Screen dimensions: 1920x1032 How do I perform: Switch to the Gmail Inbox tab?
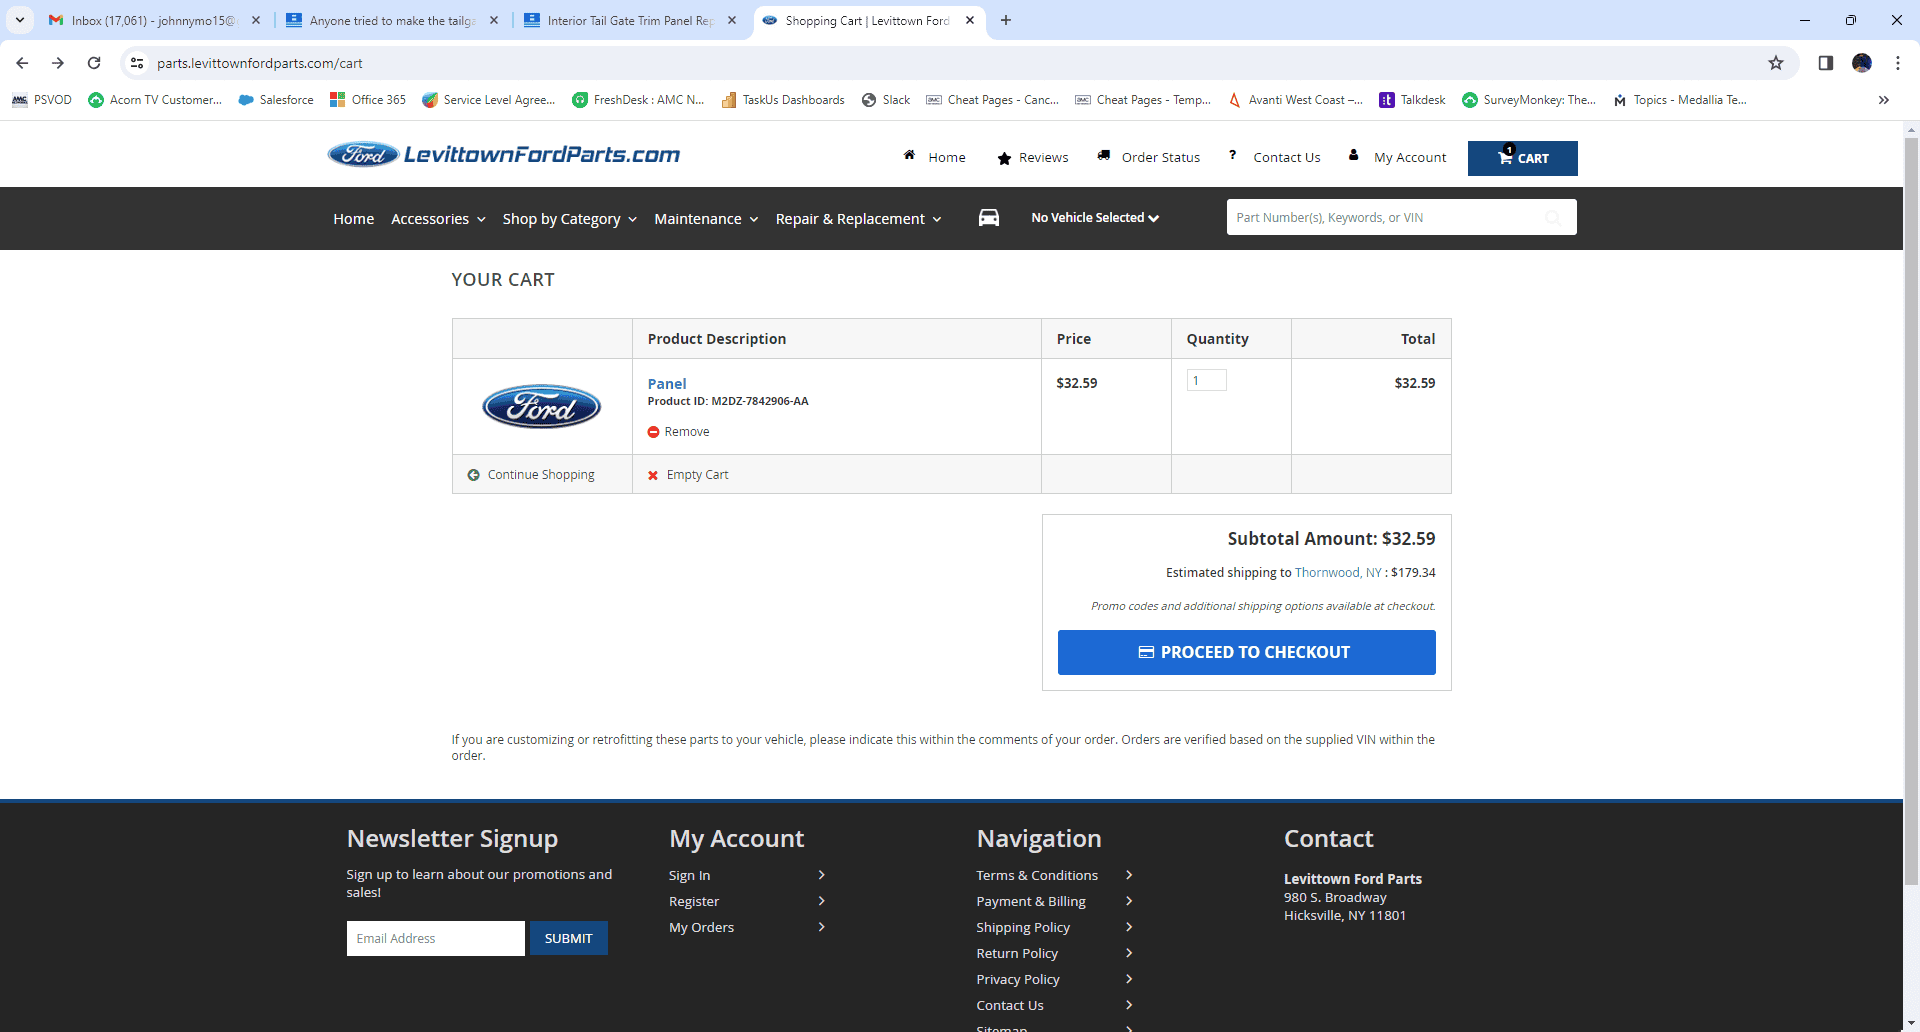click(154, 20)
